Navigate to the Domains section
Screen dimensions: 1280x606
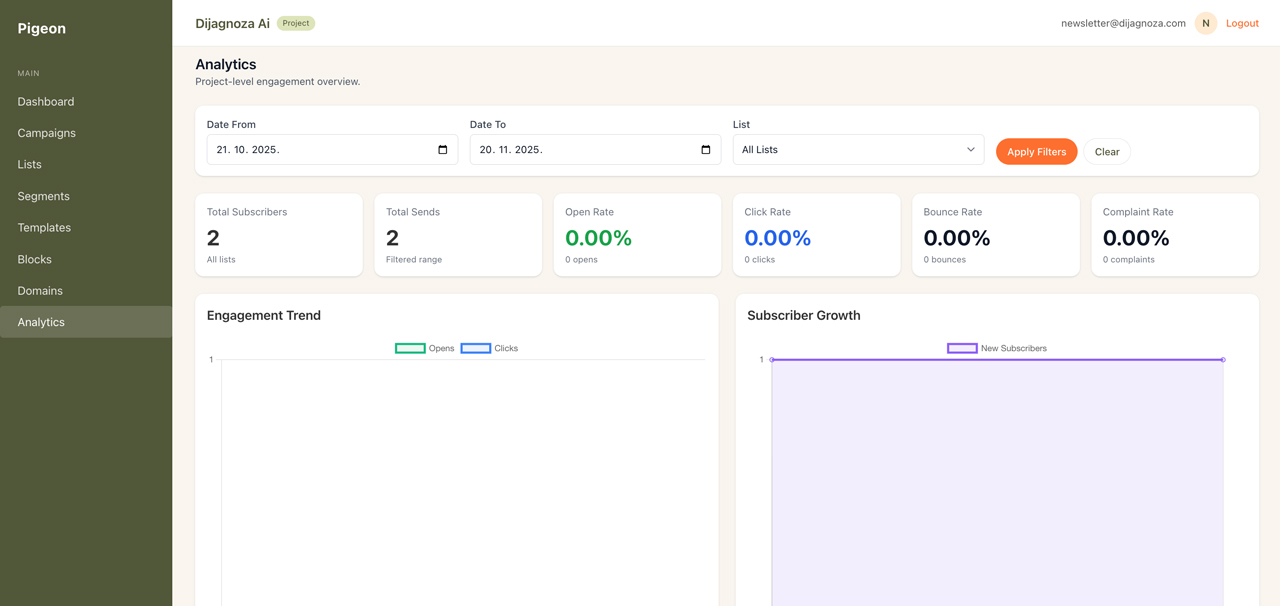pyautogui.click(x=40, y=290)
